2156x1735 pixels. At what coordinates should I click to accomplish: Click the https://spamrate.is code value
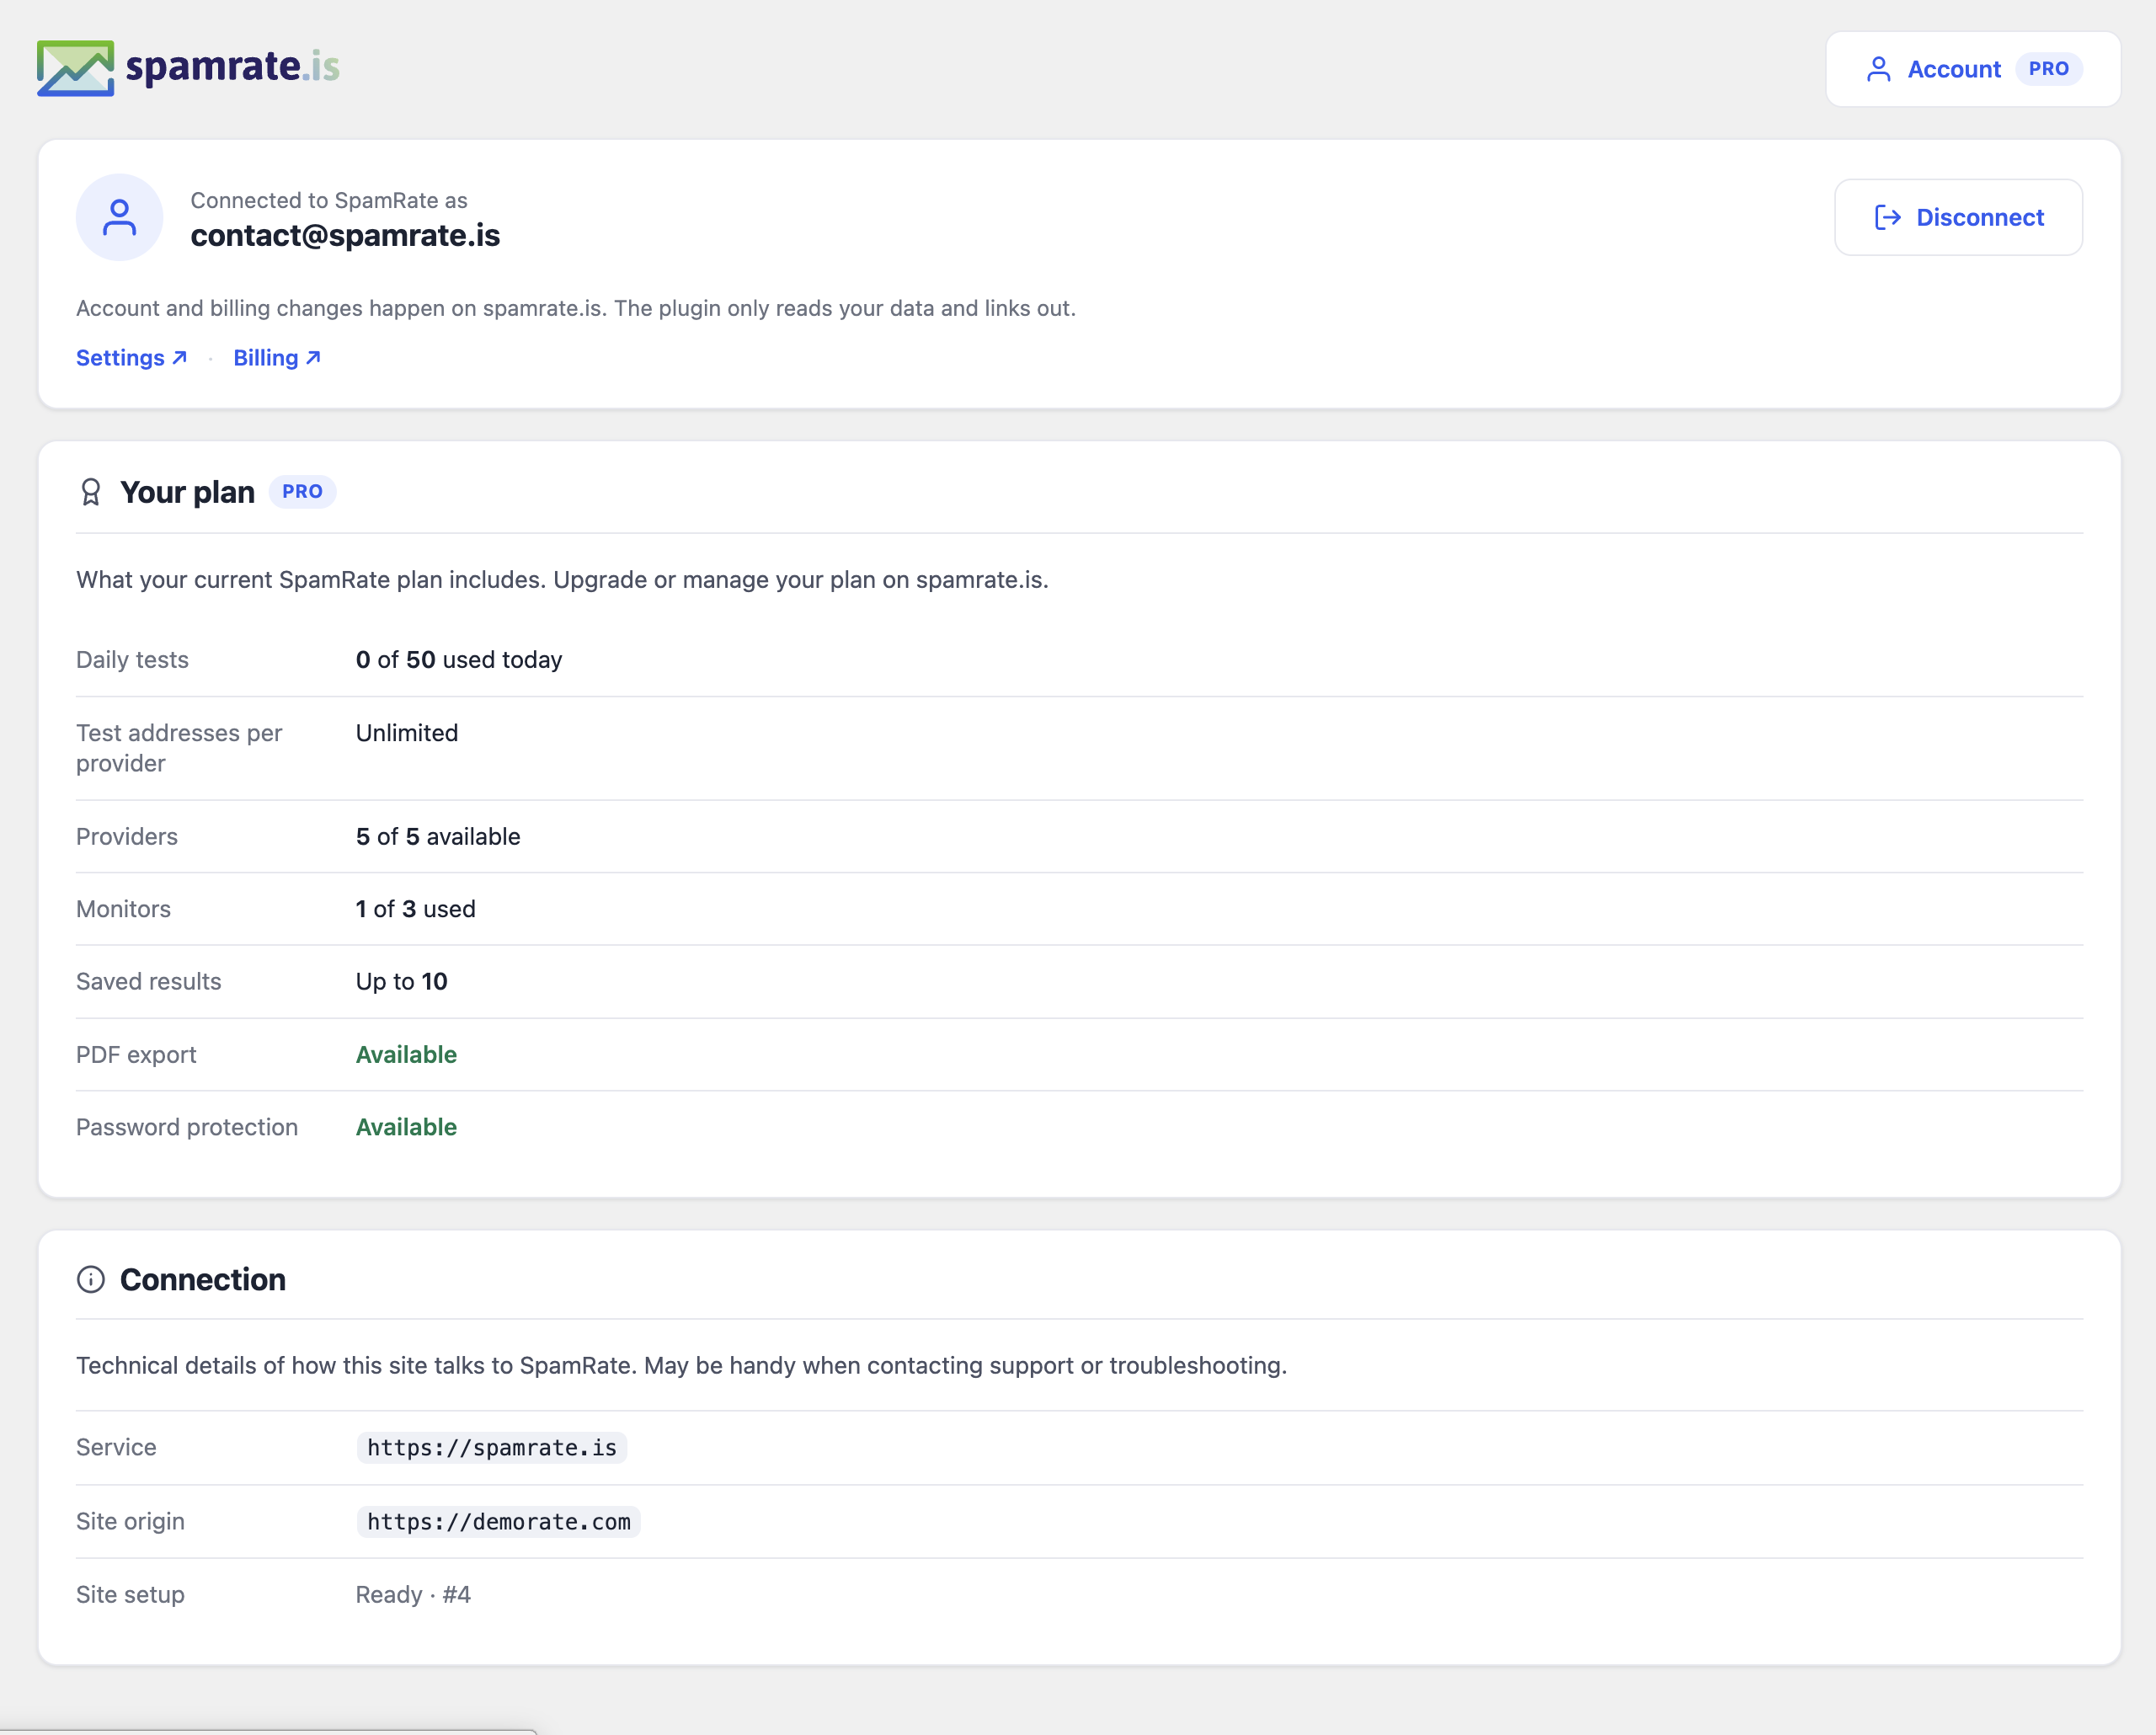coord(492,1447)
